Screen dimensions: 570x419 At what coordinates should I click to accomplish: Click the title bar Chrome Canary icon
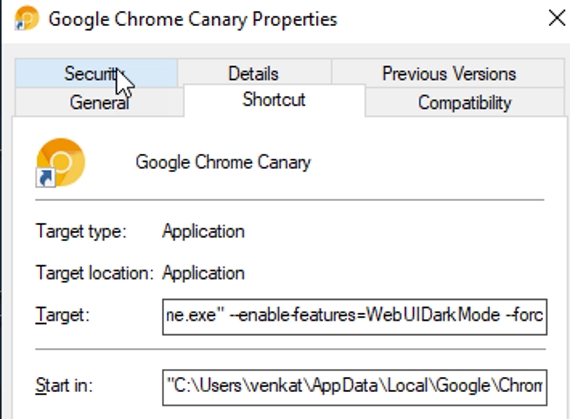(26, 18)
